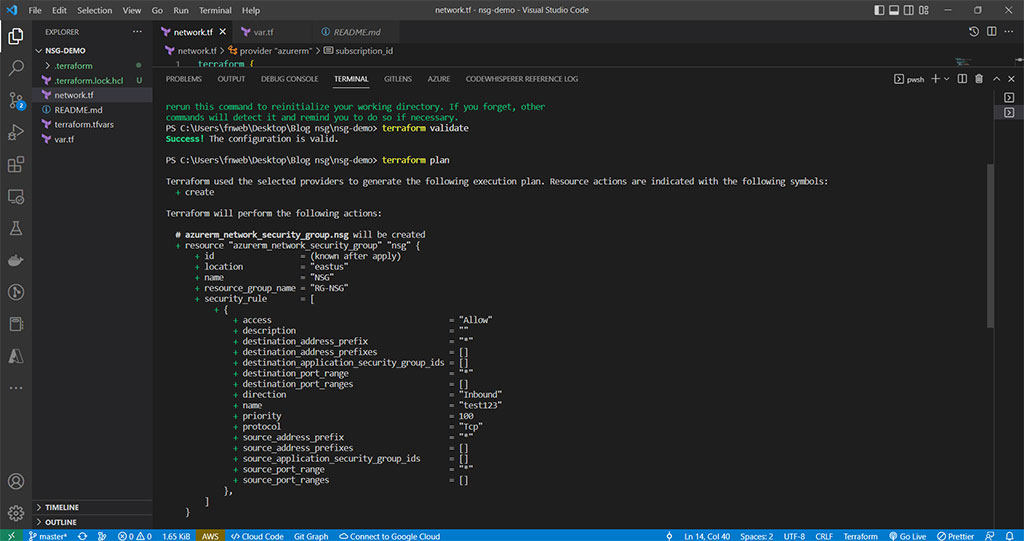Click master branch in status bar

(48, 536)
